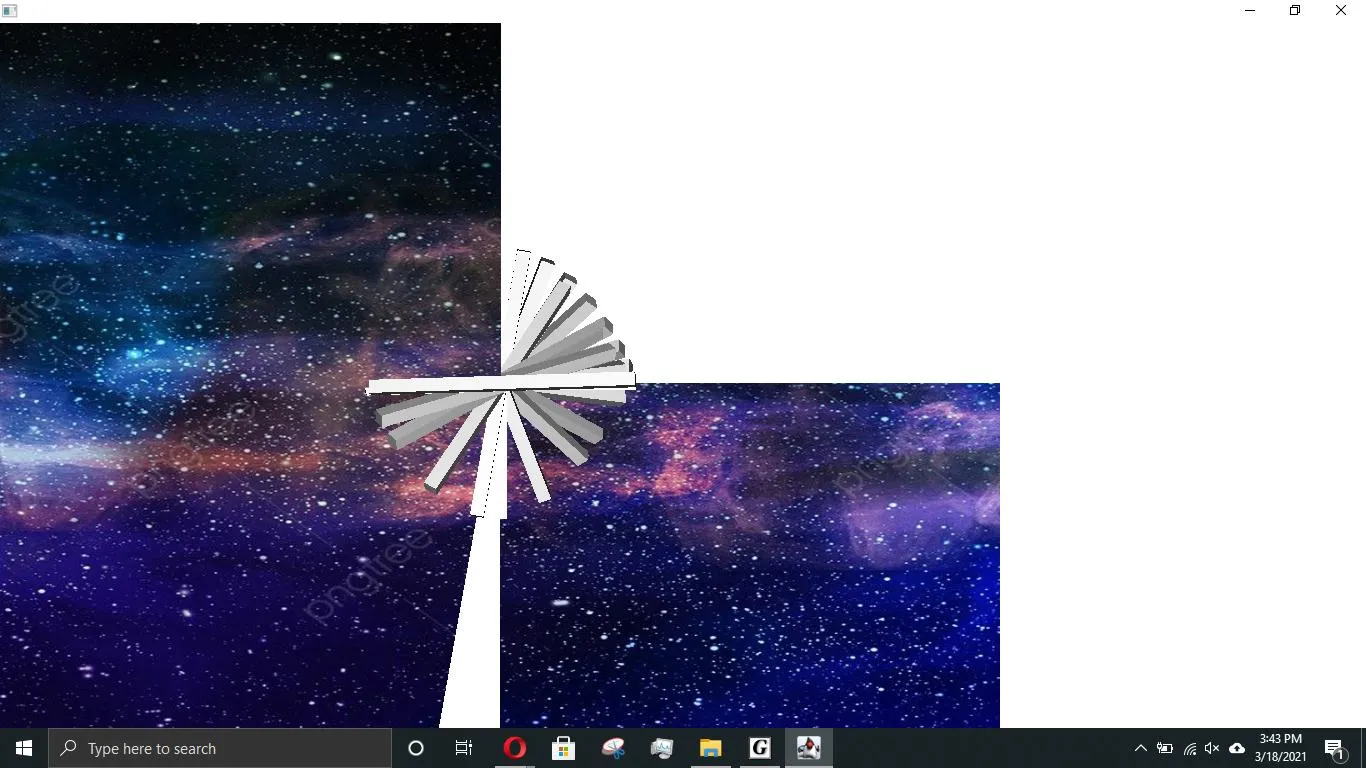The image size is (1366, 768).
Task: Launch Opera browser from the taskbar
Action: point(514,748)
